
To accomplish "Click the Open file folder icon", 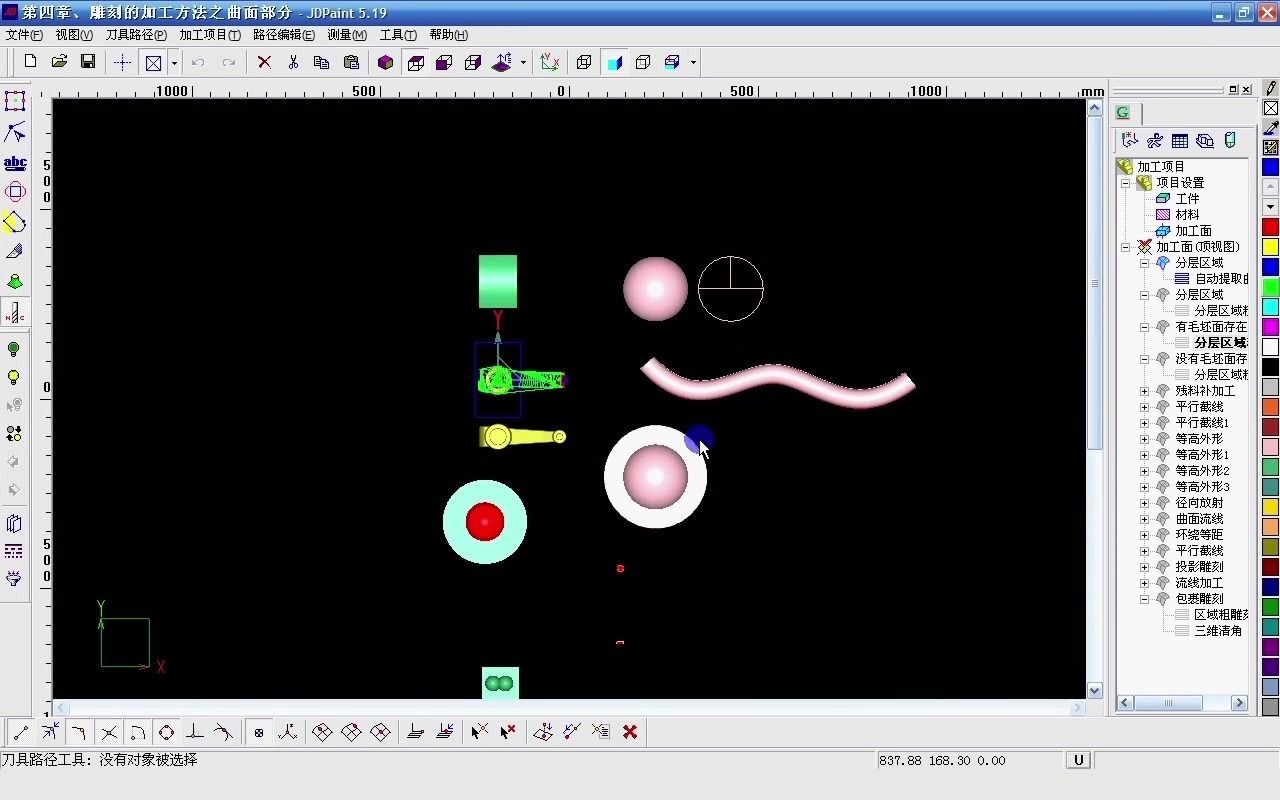I will (59, 62).
